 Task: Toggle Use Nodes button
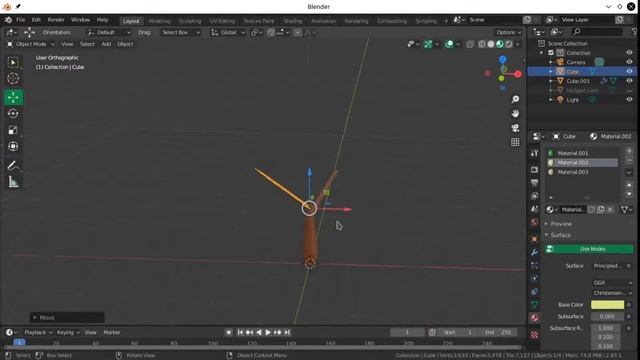coord(589,249)
